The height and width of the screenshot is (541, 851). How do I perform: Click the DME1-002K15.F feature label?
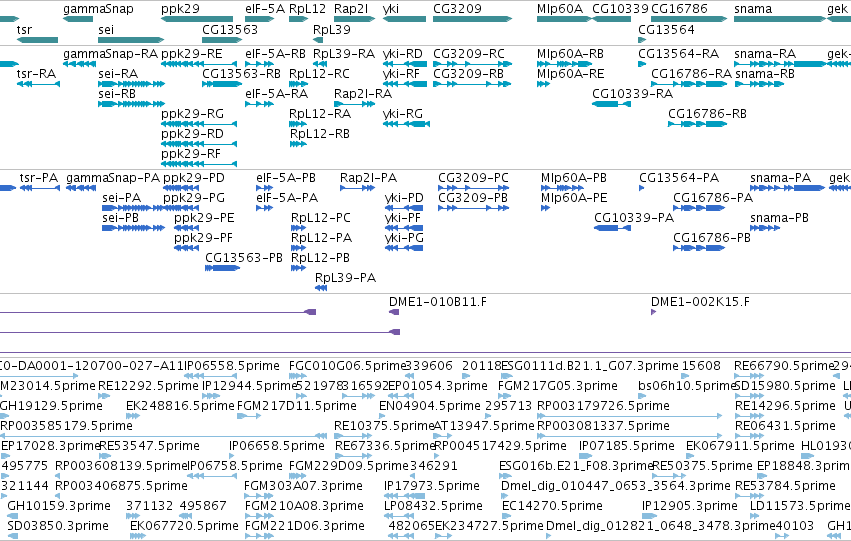click(700, 302)
